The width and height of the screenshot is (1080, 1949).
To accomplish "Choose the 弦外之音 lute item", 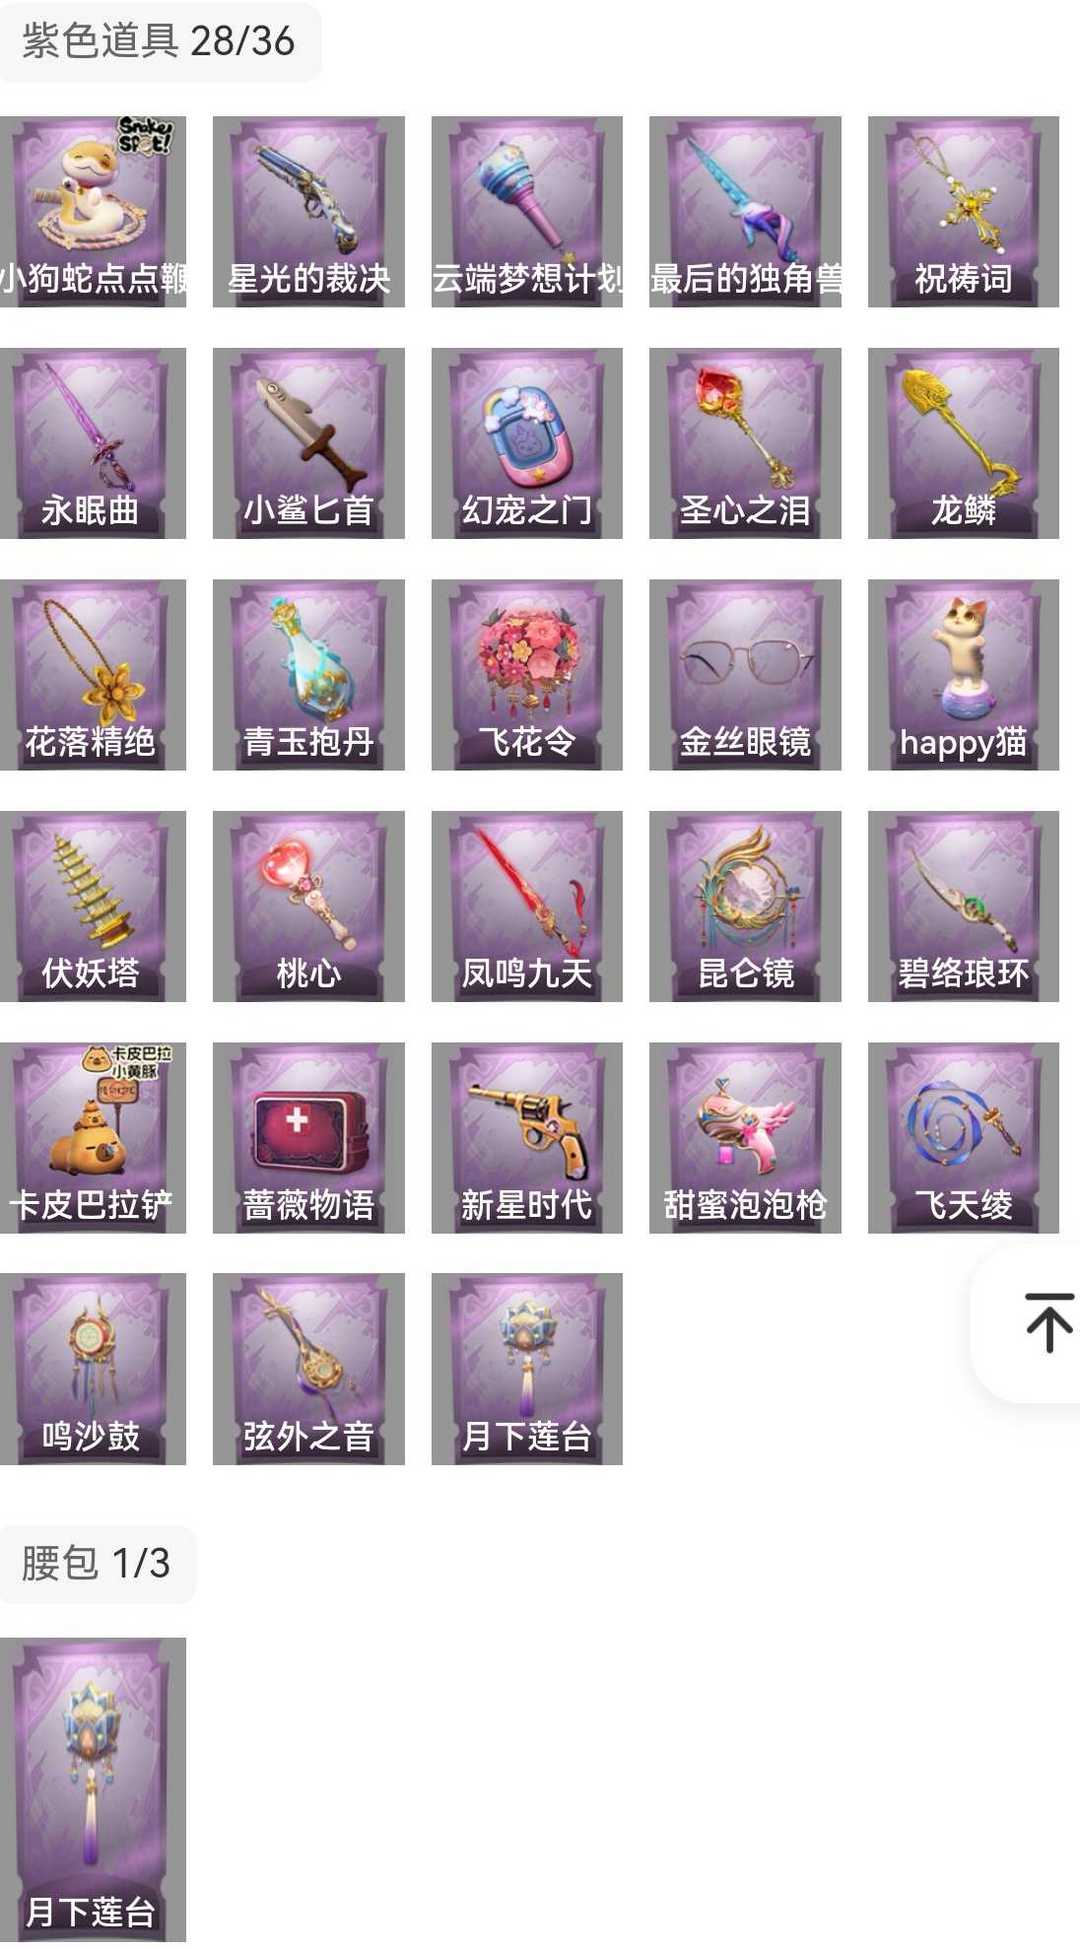I will (x=308, y=1369).
